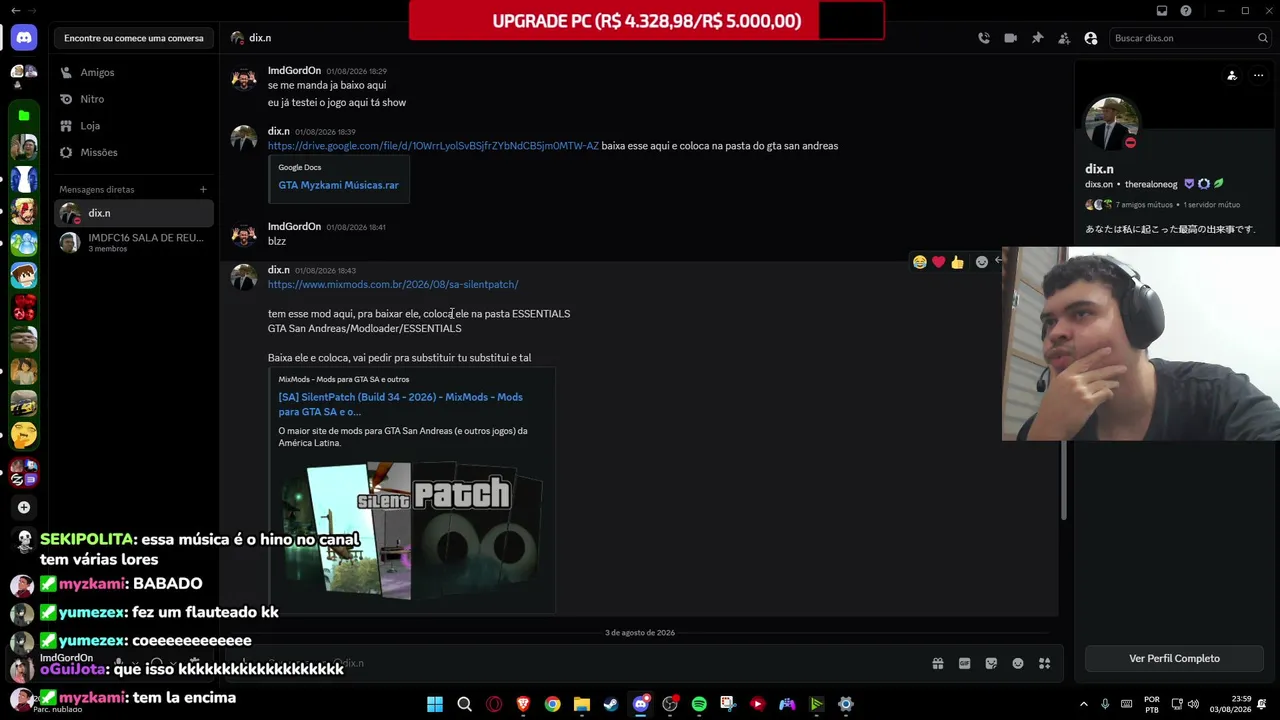The image size is (1280, 720).
Task: Click dix.n's profile avatar in side panel
Action: pos(1111,124)
